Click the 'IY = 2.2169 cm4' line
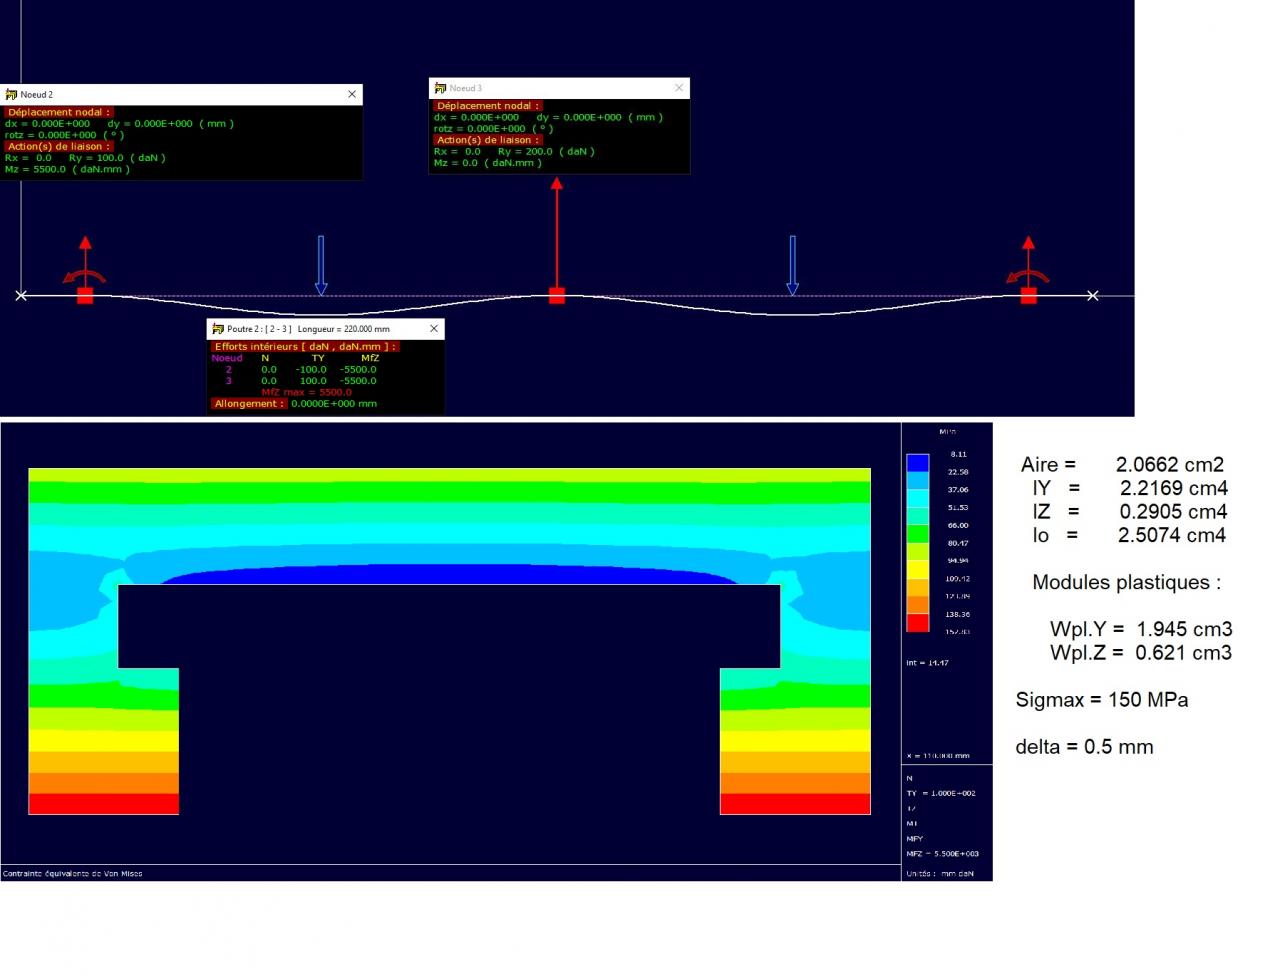 coord(1130,488)
